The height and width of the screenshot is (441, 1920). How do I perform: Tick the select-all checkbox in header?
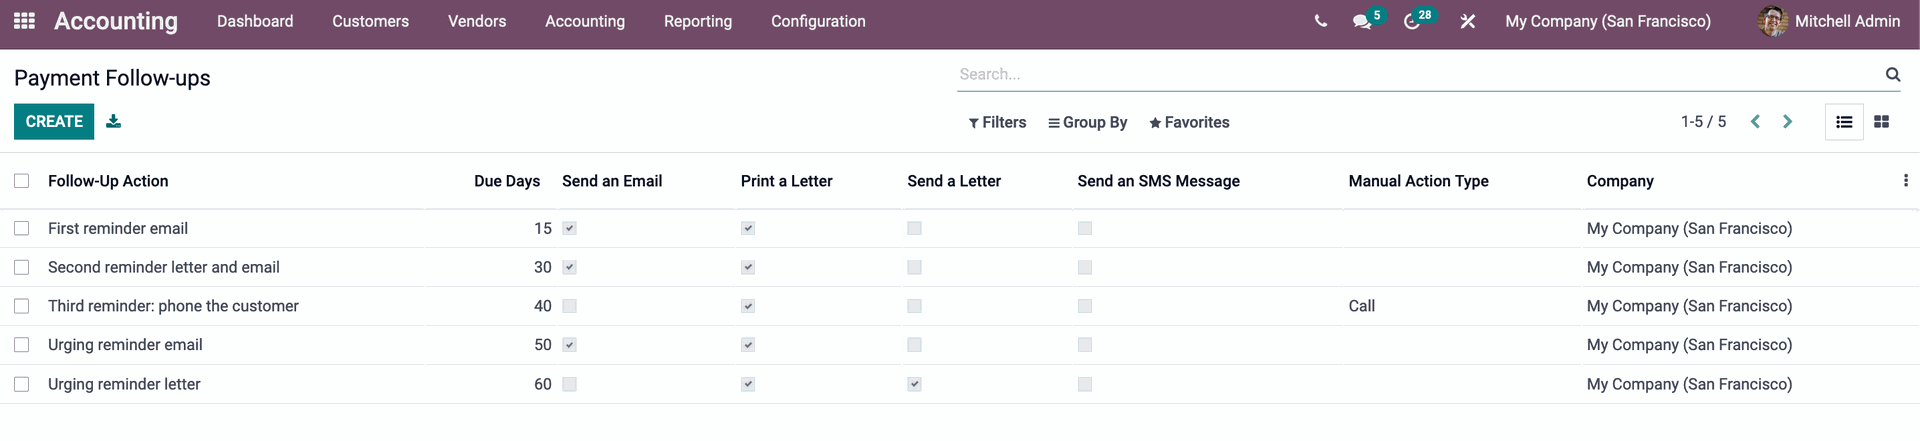22,181
